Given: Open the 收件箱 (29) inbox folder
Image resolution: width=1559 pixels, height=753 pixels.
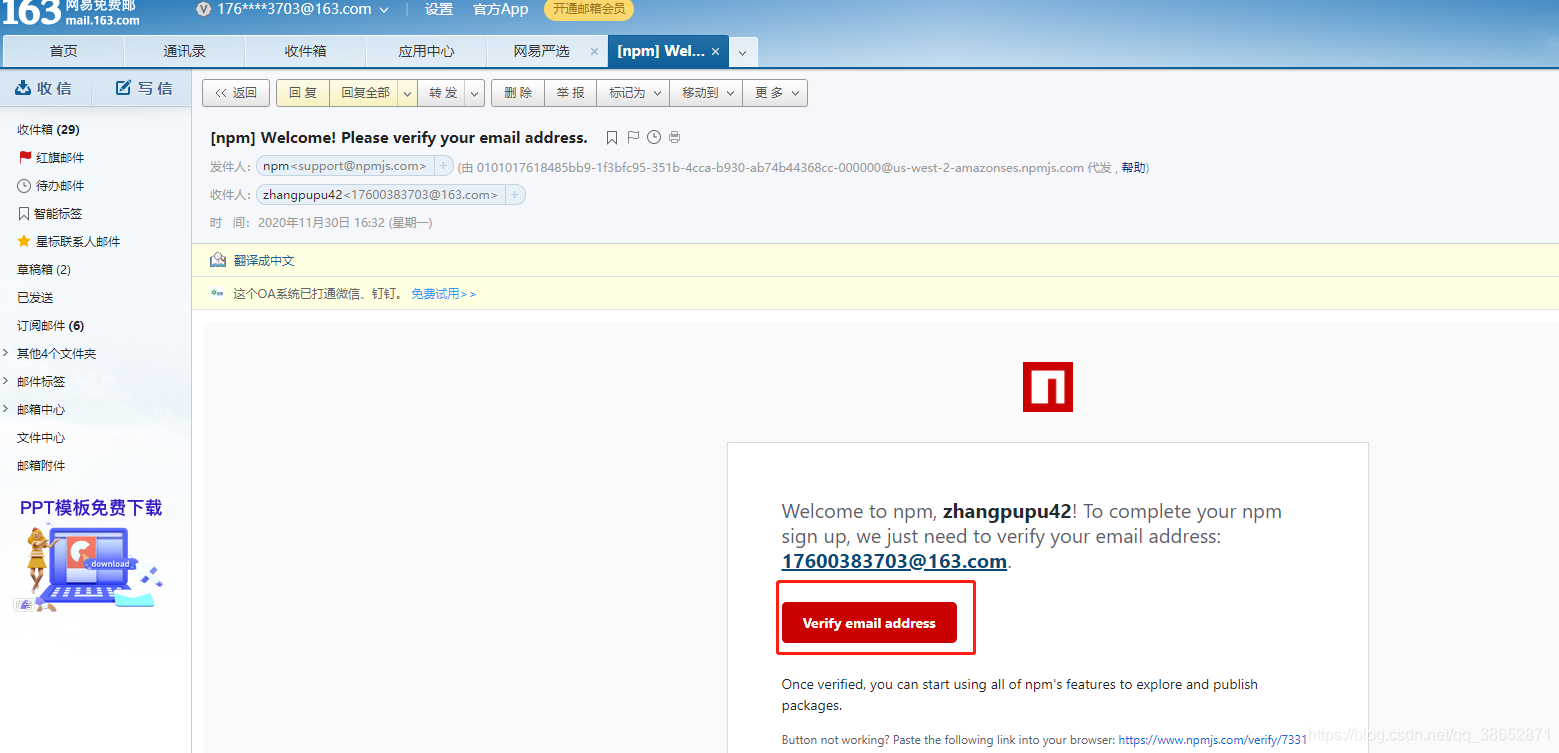Looking at the screenshot, I should click(x=48, y=129).
